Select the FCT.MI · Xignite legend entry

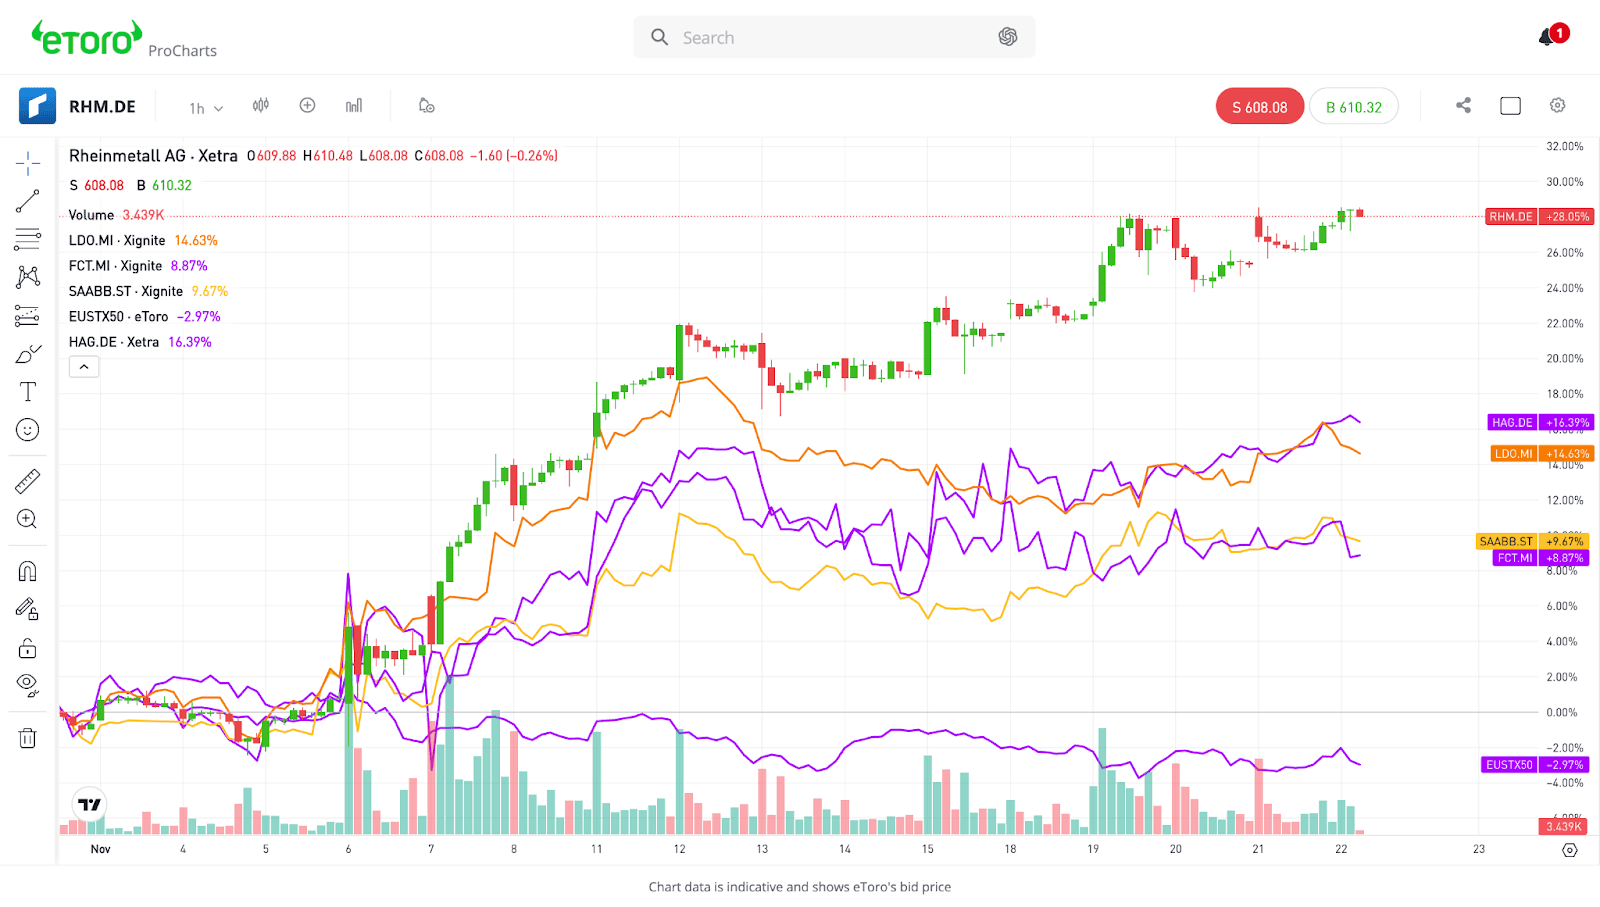point(138,266)
